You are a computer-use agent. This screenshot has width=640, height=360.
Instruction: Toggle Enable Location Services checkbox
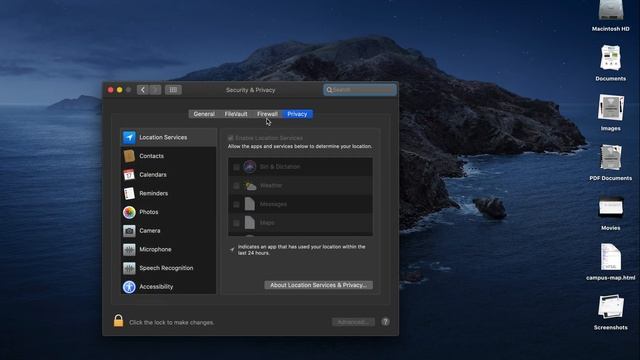click(x=231, y=138)
